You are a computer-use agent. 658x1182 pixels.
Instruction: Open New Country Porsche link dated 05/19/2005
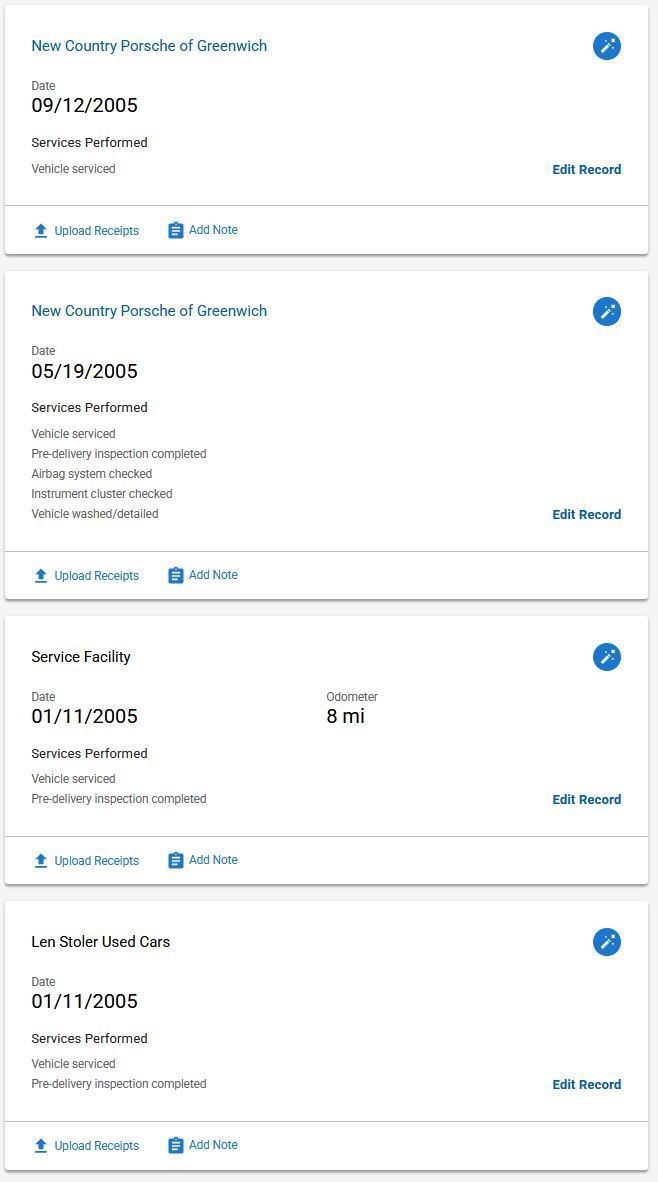(x=149, y=311)
